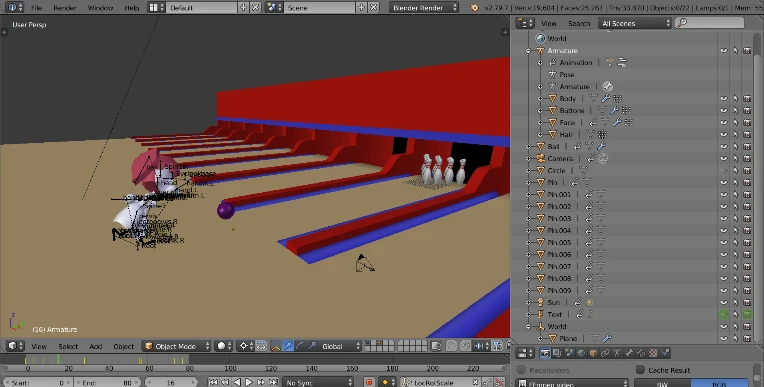Viewport: 764px width, 387px height.
Task: Expand the Camera tree item
Action: point(528,158)
